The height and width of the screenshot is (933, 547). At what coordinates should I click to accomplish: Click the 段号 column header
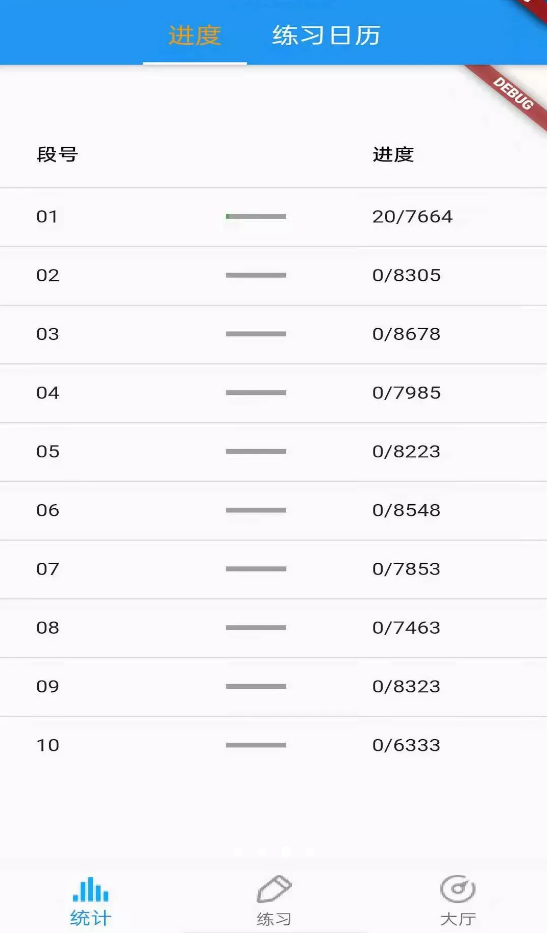(57, 155)
